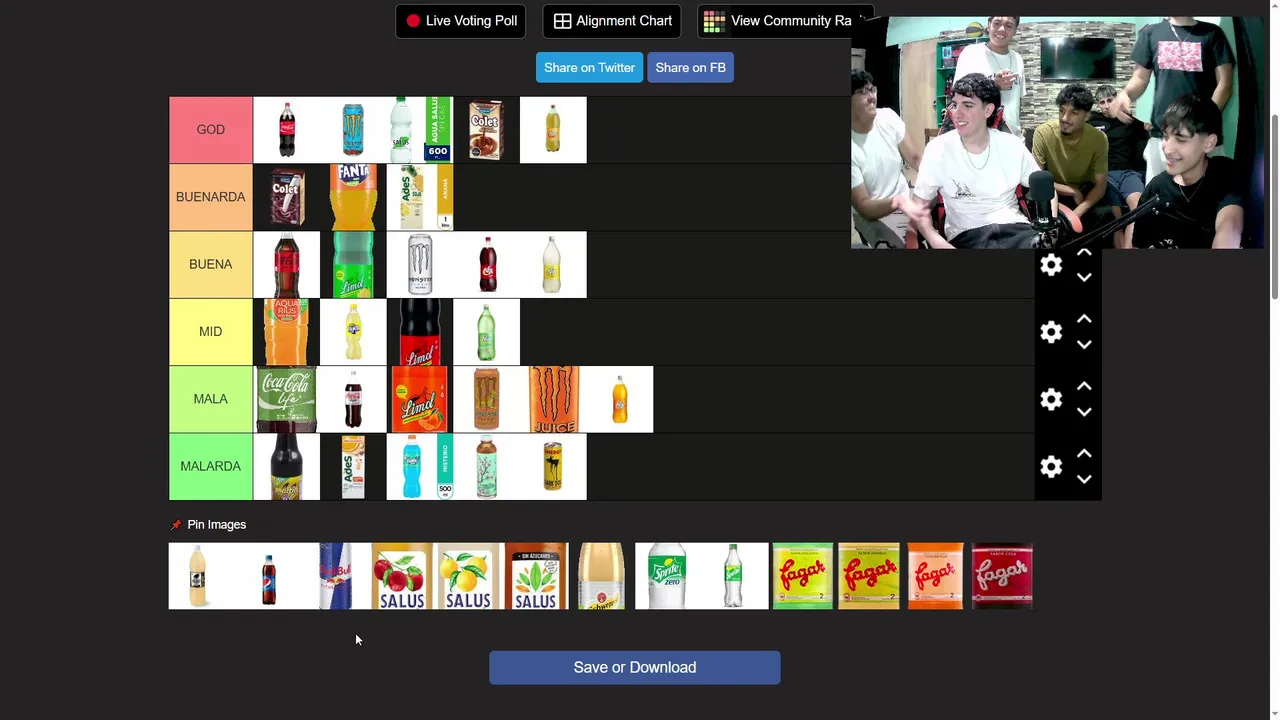
Task: Select the Colet carton in BUENARDA tier
Action: (287, 197)
